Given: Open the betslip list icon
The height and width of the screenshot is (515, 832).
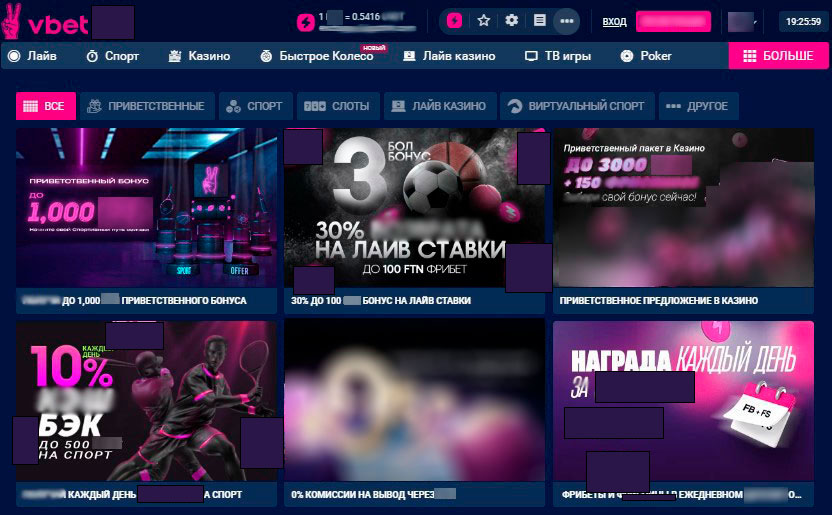Looking at the screenshot, I should [x=540, y=21].
